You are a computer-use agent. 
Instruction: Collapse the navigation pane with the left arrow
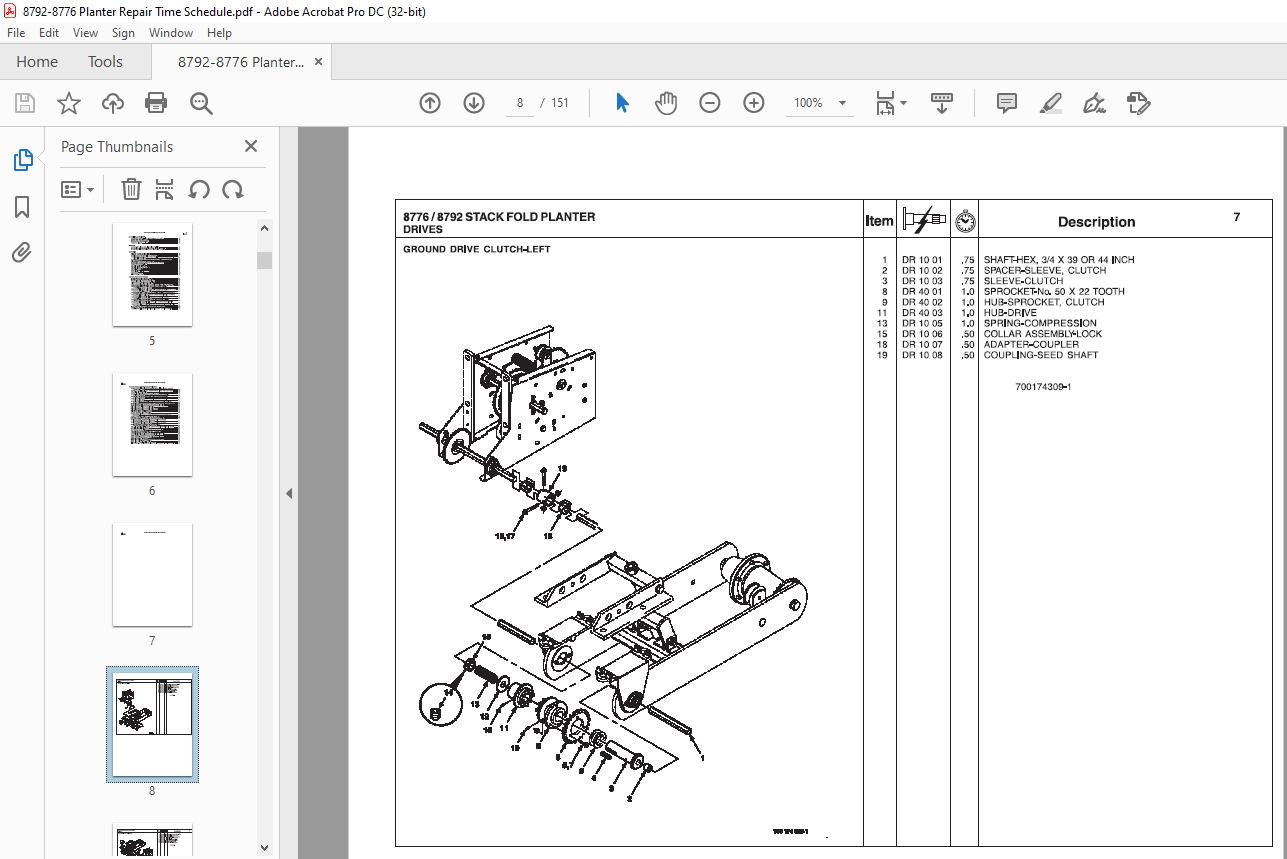point(289,493)
